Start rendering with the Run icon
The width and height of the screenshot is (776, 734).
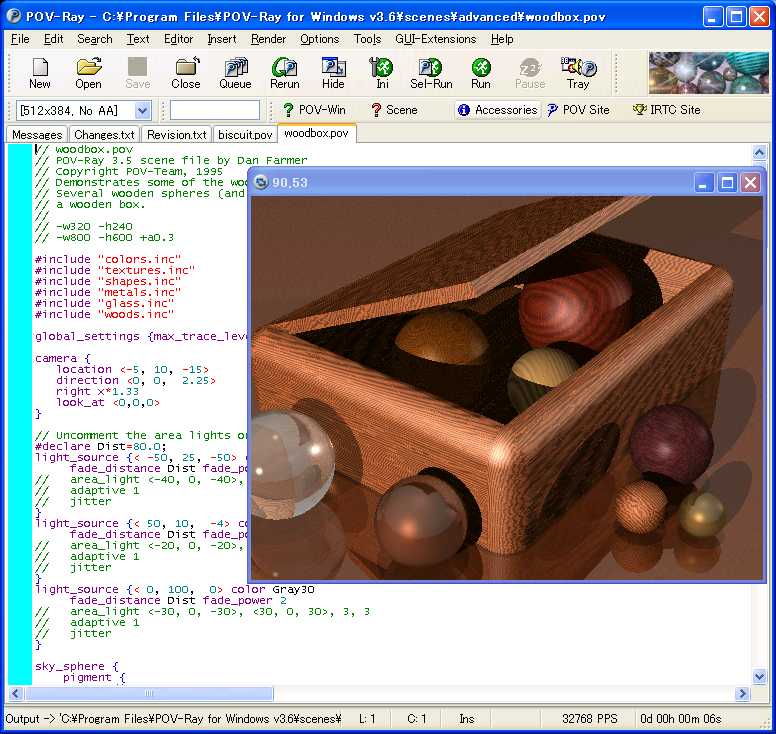point(481,73)
